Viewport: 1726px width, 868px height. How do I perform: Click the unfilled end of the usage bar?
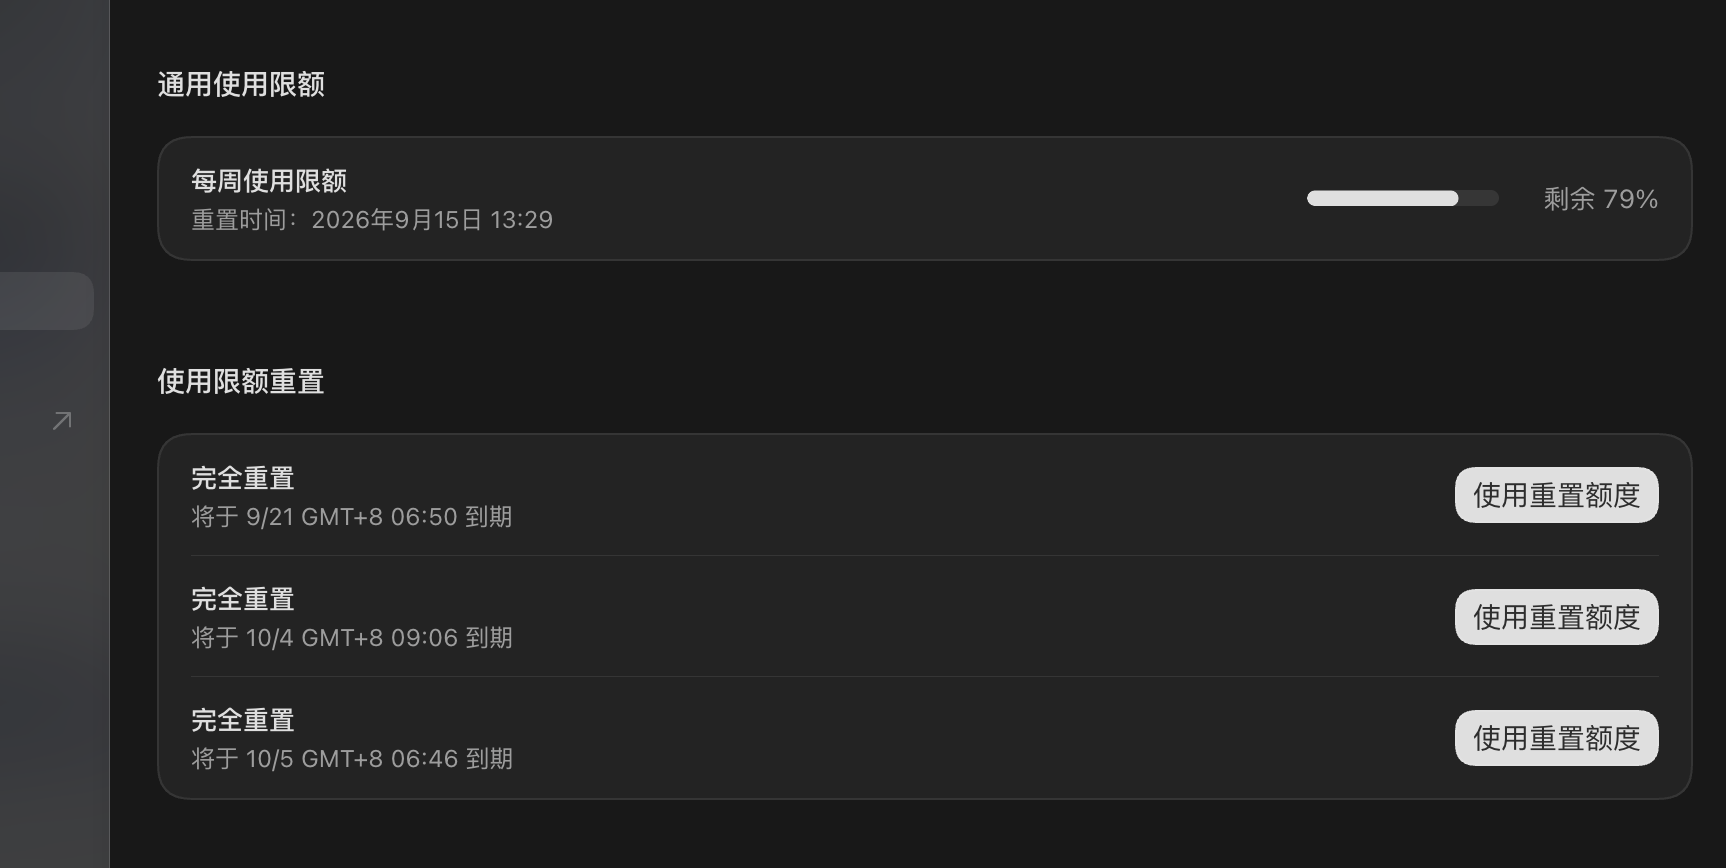[x=1479, y=198]
